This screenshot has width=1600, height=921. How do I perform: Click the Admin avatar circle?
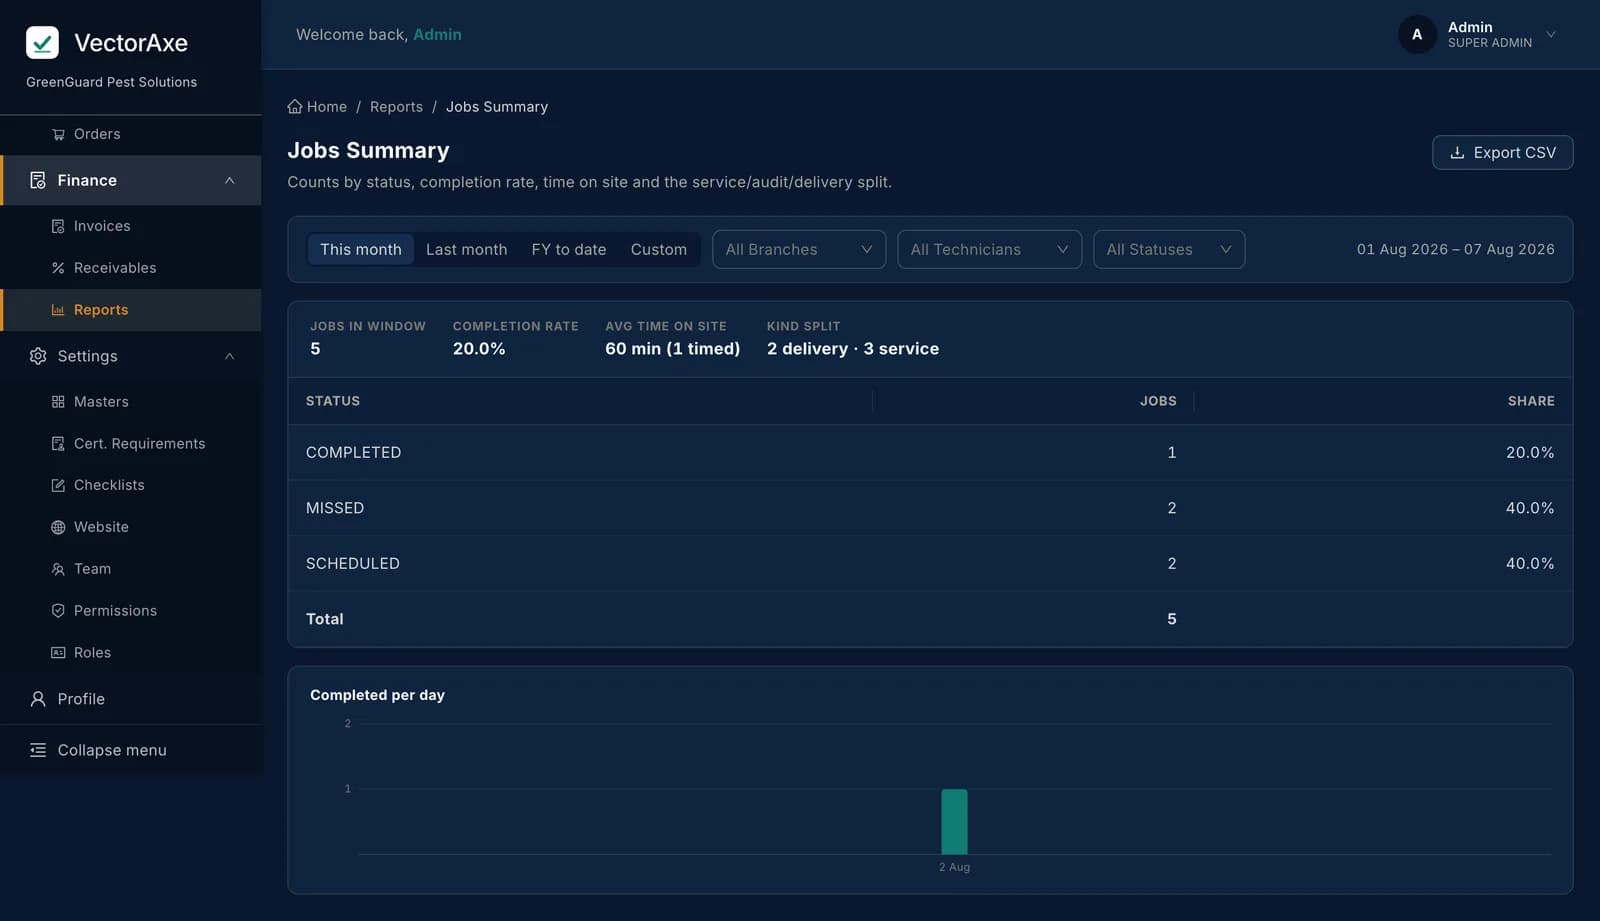(1417, 34)
